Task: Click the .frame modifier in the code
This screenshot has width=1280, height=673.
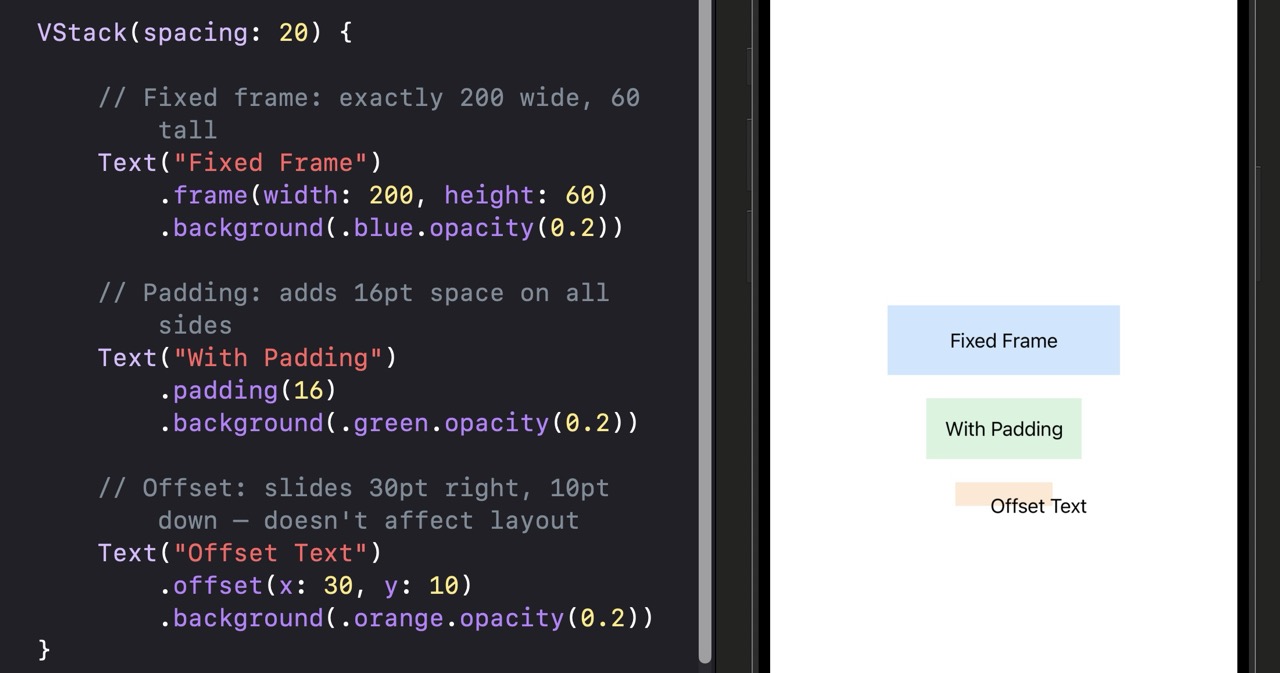Action: pos(211,195)
